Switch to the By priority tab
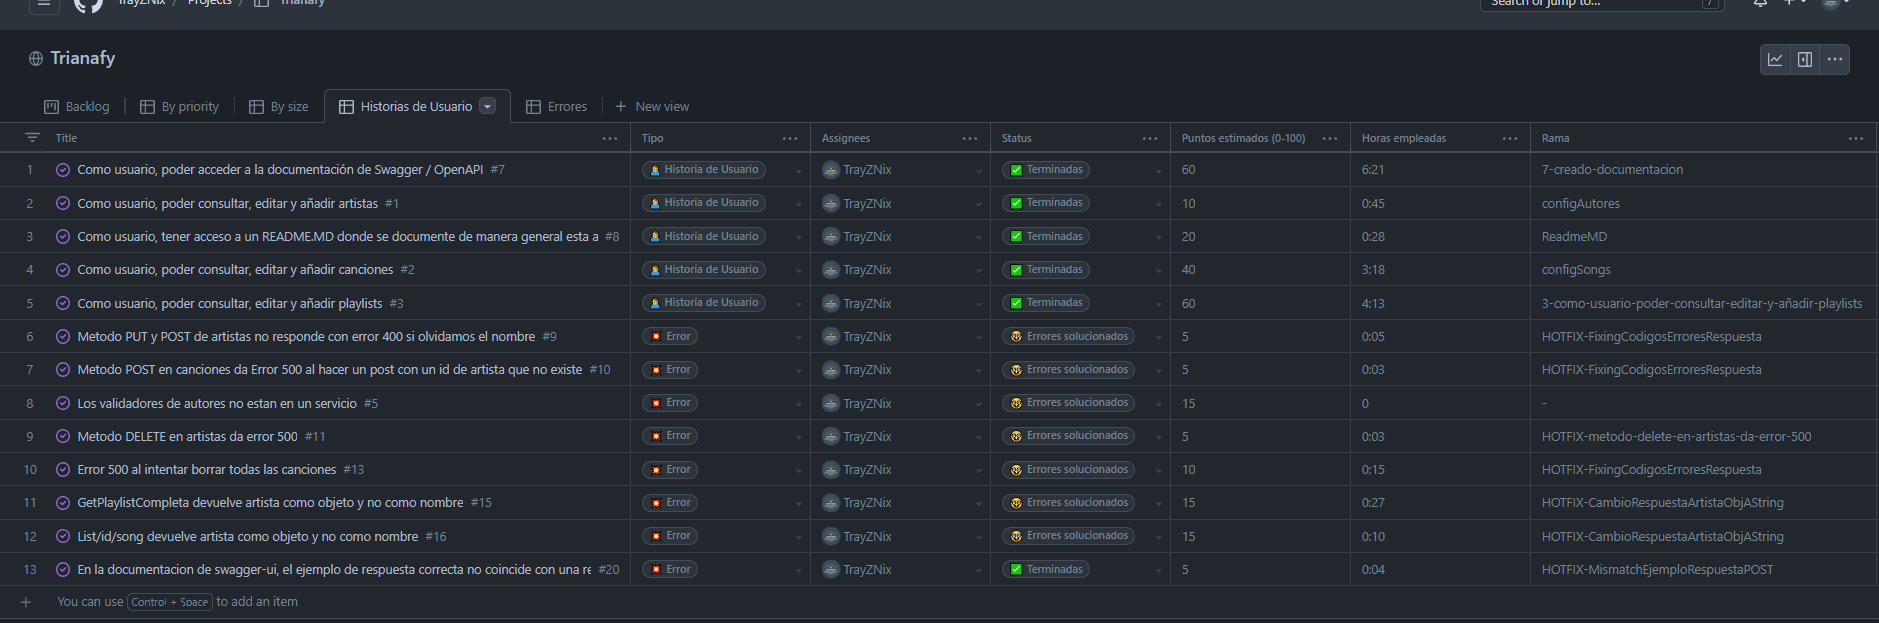Image resolution: width=1879 pixels, height=623 pixels. tap(179, 106)
